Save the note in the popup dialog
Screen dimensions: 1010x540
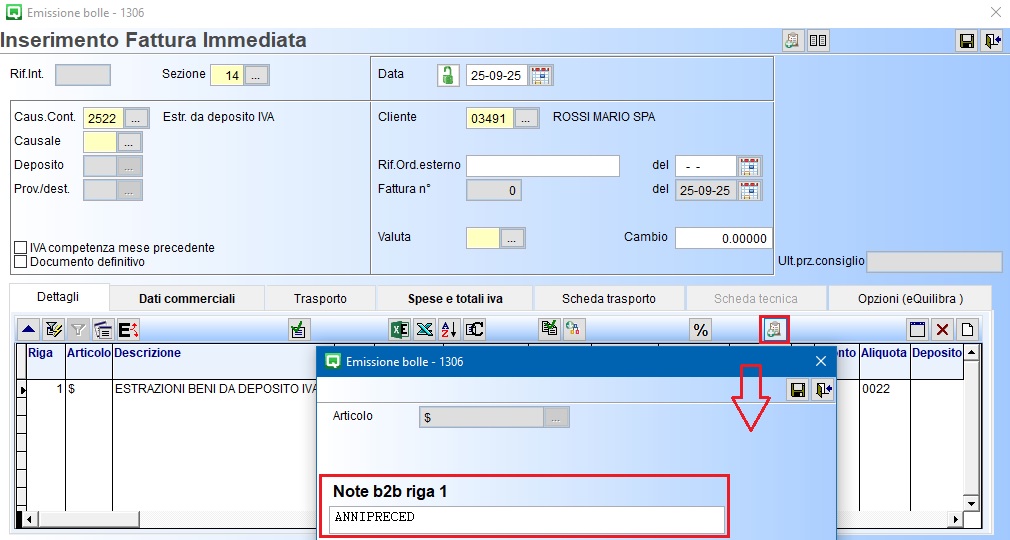[x=797, y=390]
